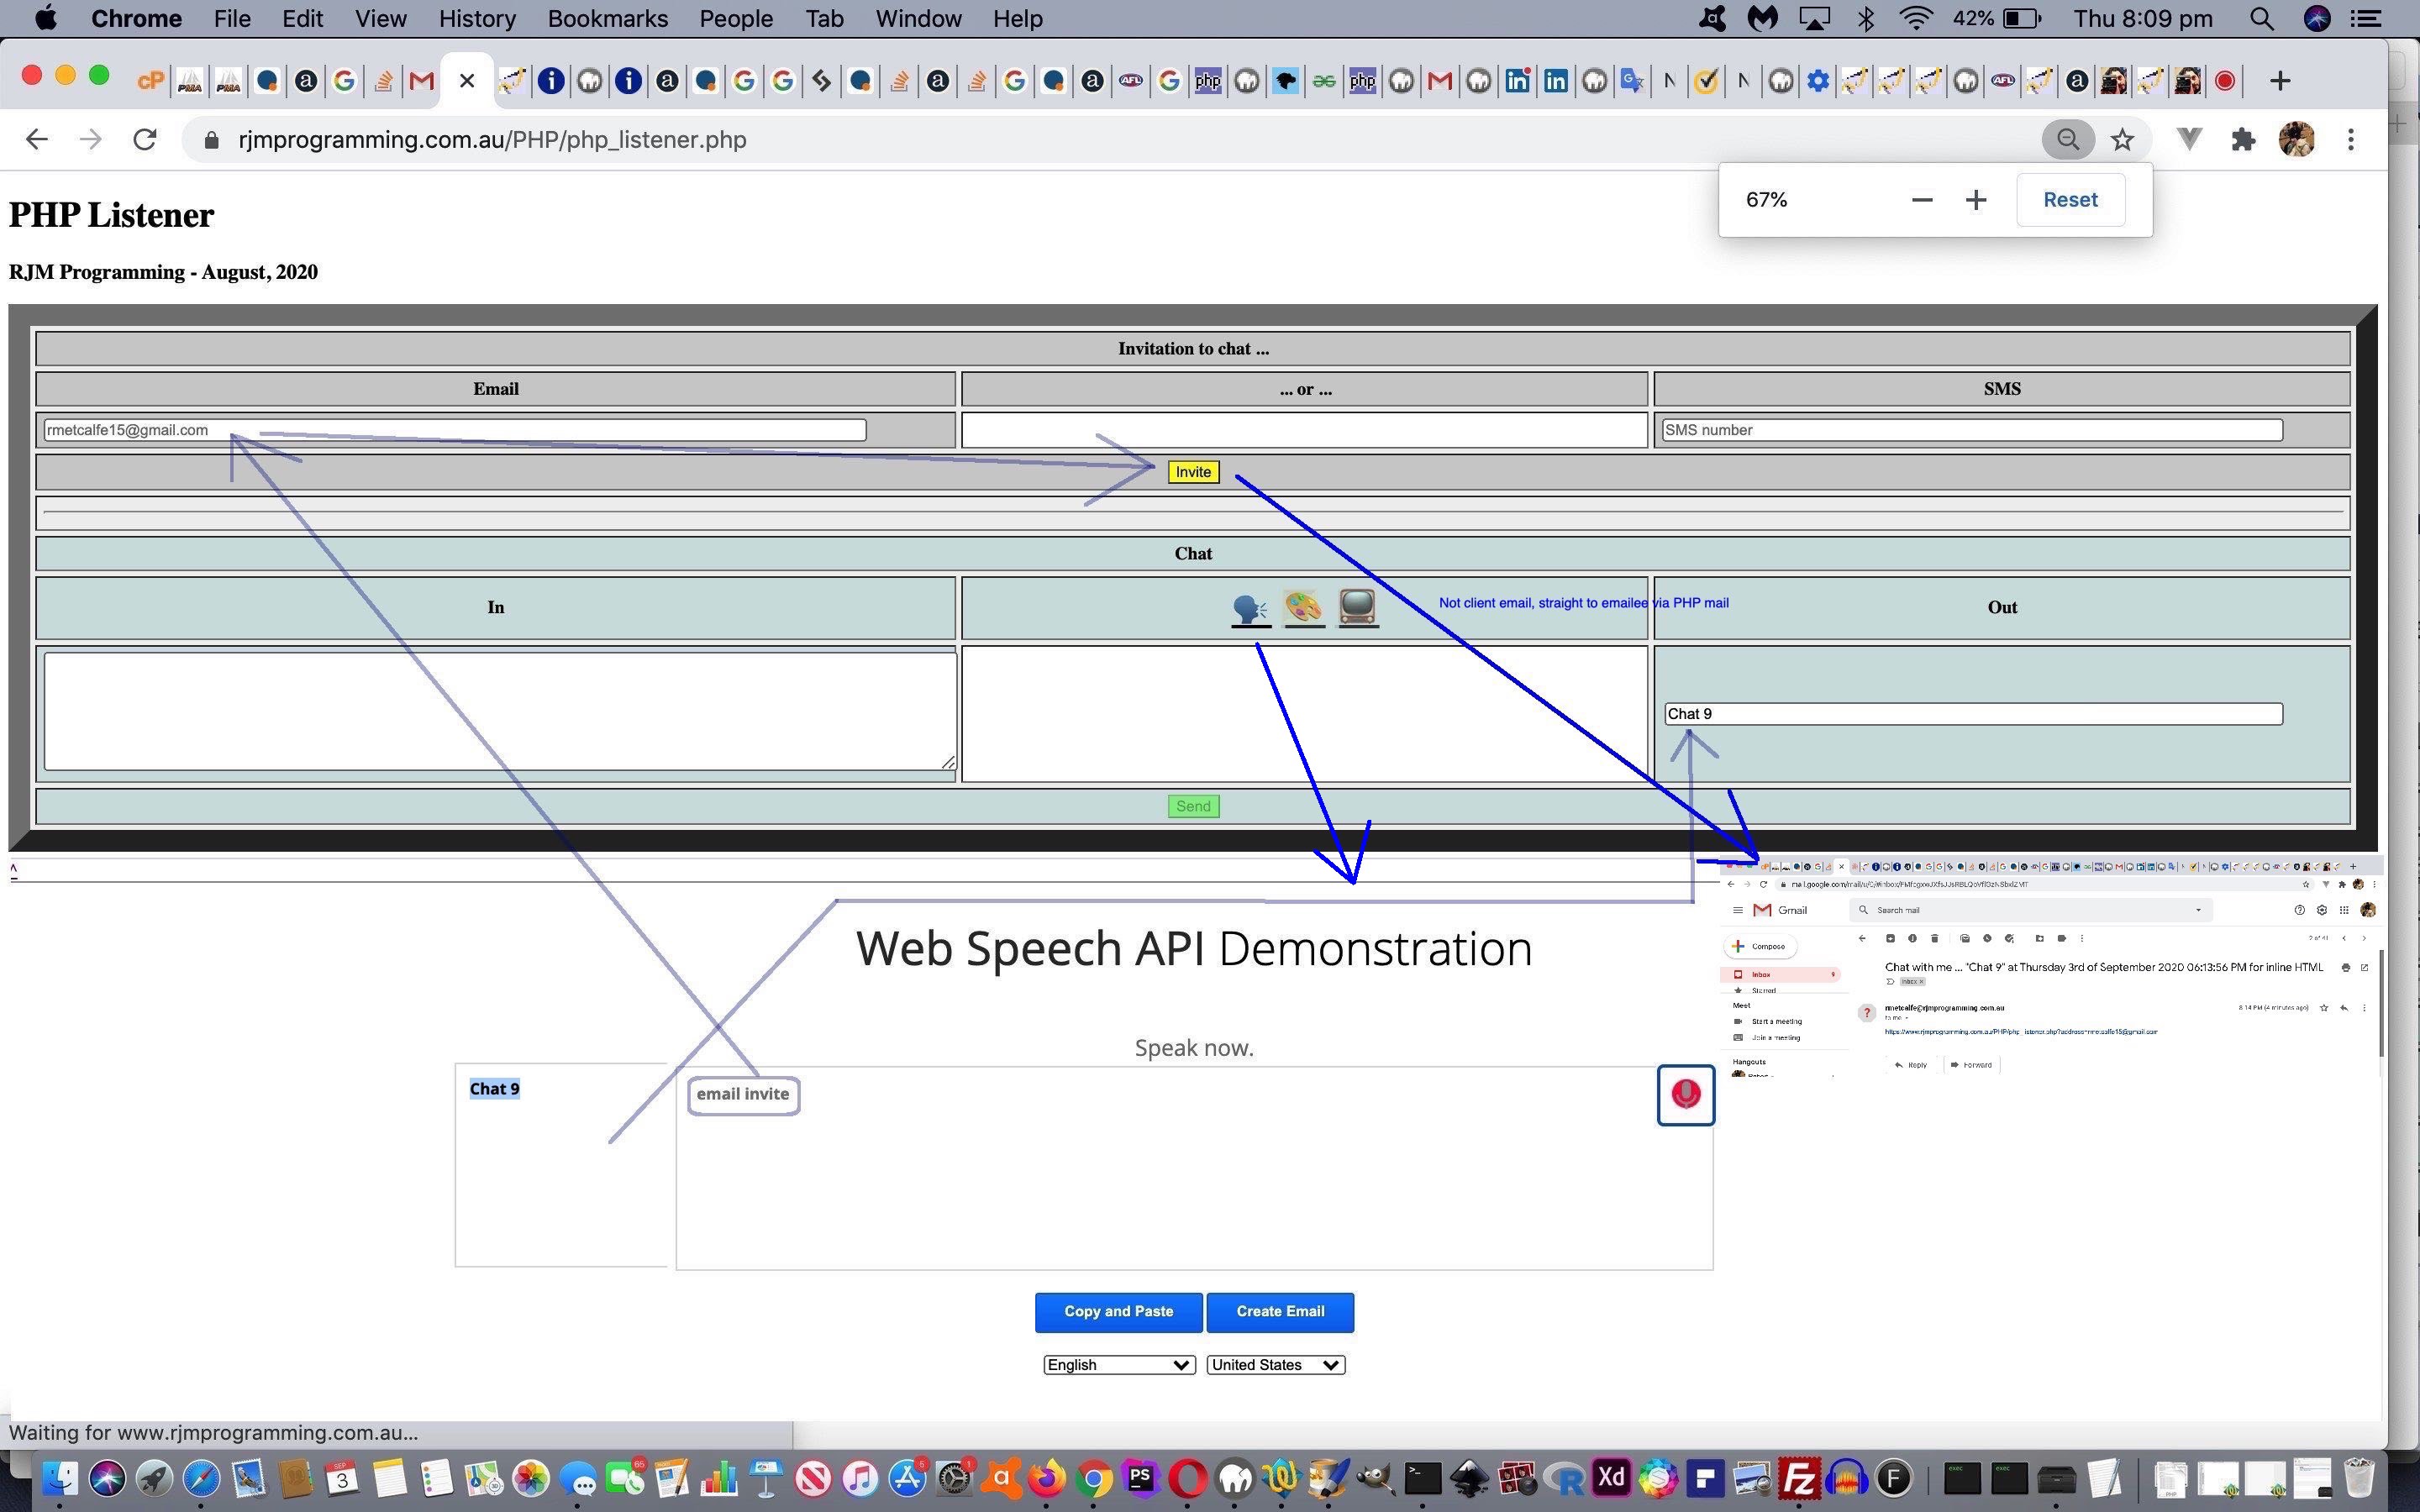Open Chrome extensions puzzle icon
This screenshot has width=2420, height=1512.
(x=2243, y=140)
